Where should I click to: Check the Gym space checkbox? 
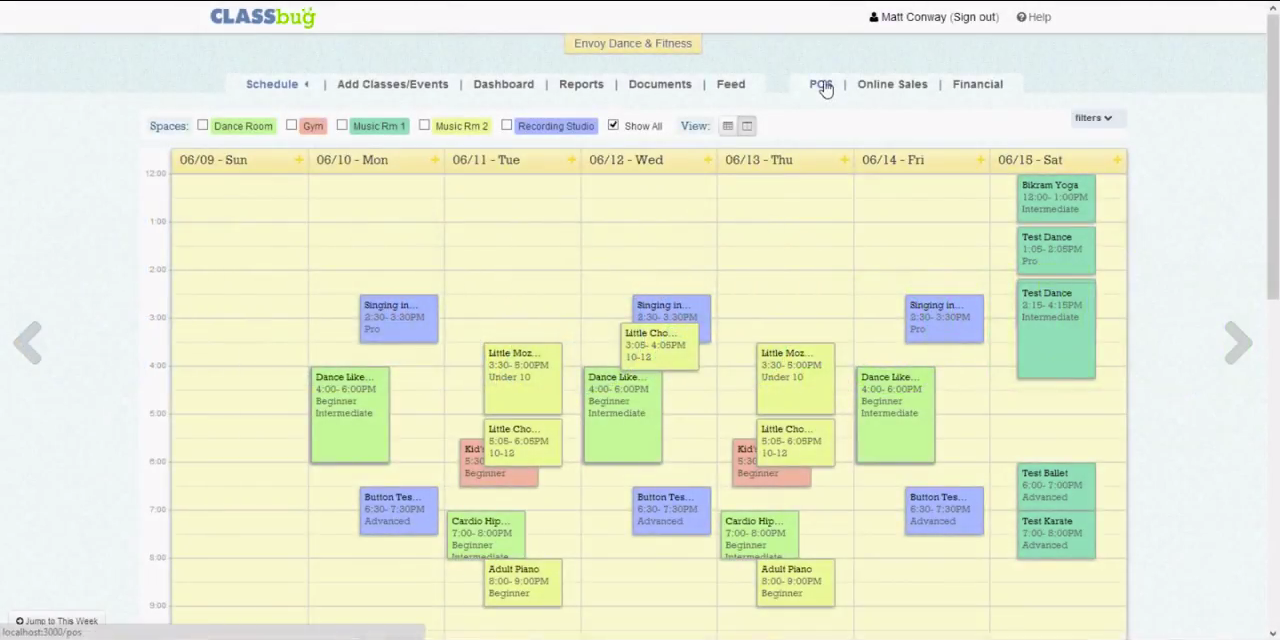point(291,125)
